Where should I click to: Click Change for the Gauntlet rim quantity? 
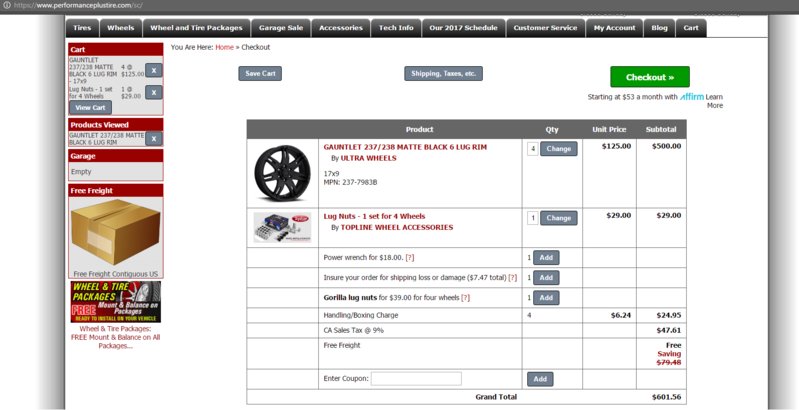coord(558,149)
